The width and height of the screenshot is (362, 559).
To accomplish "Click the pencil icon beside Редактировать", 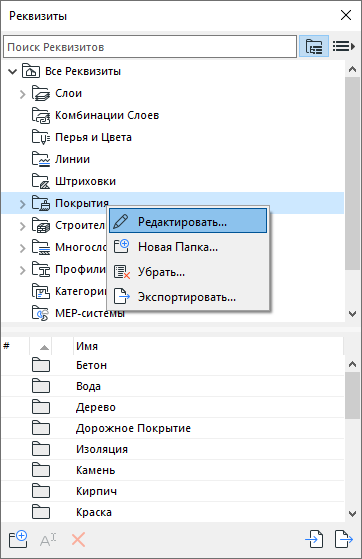I will (x=121, y=221).
